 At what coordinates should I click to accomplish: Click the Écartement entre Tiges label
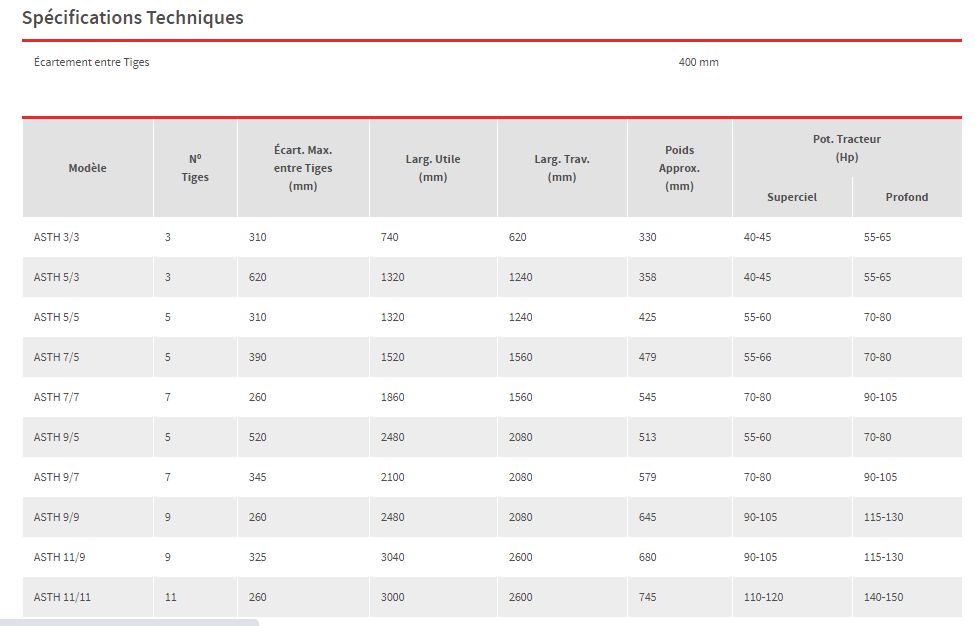pyautogui.click(x=91, y=62)
